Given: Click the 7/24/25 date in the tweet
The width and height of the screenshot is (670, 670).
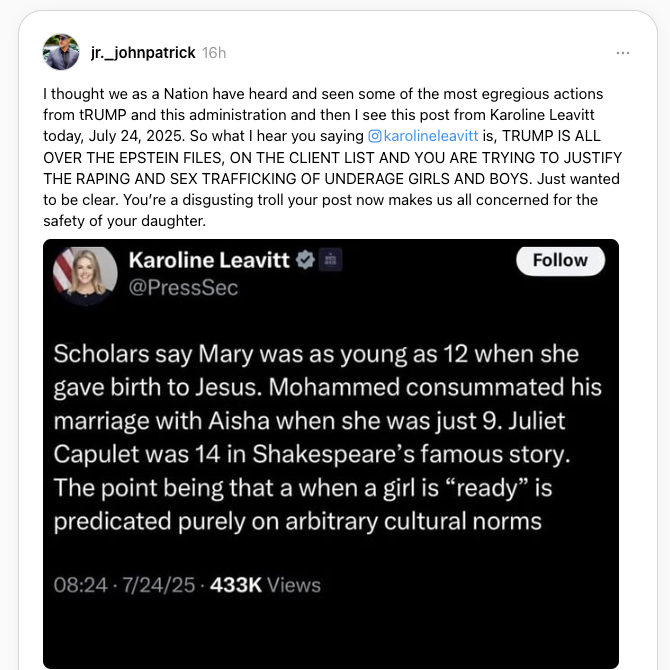Looking at the screenshot, I should 159,585.
